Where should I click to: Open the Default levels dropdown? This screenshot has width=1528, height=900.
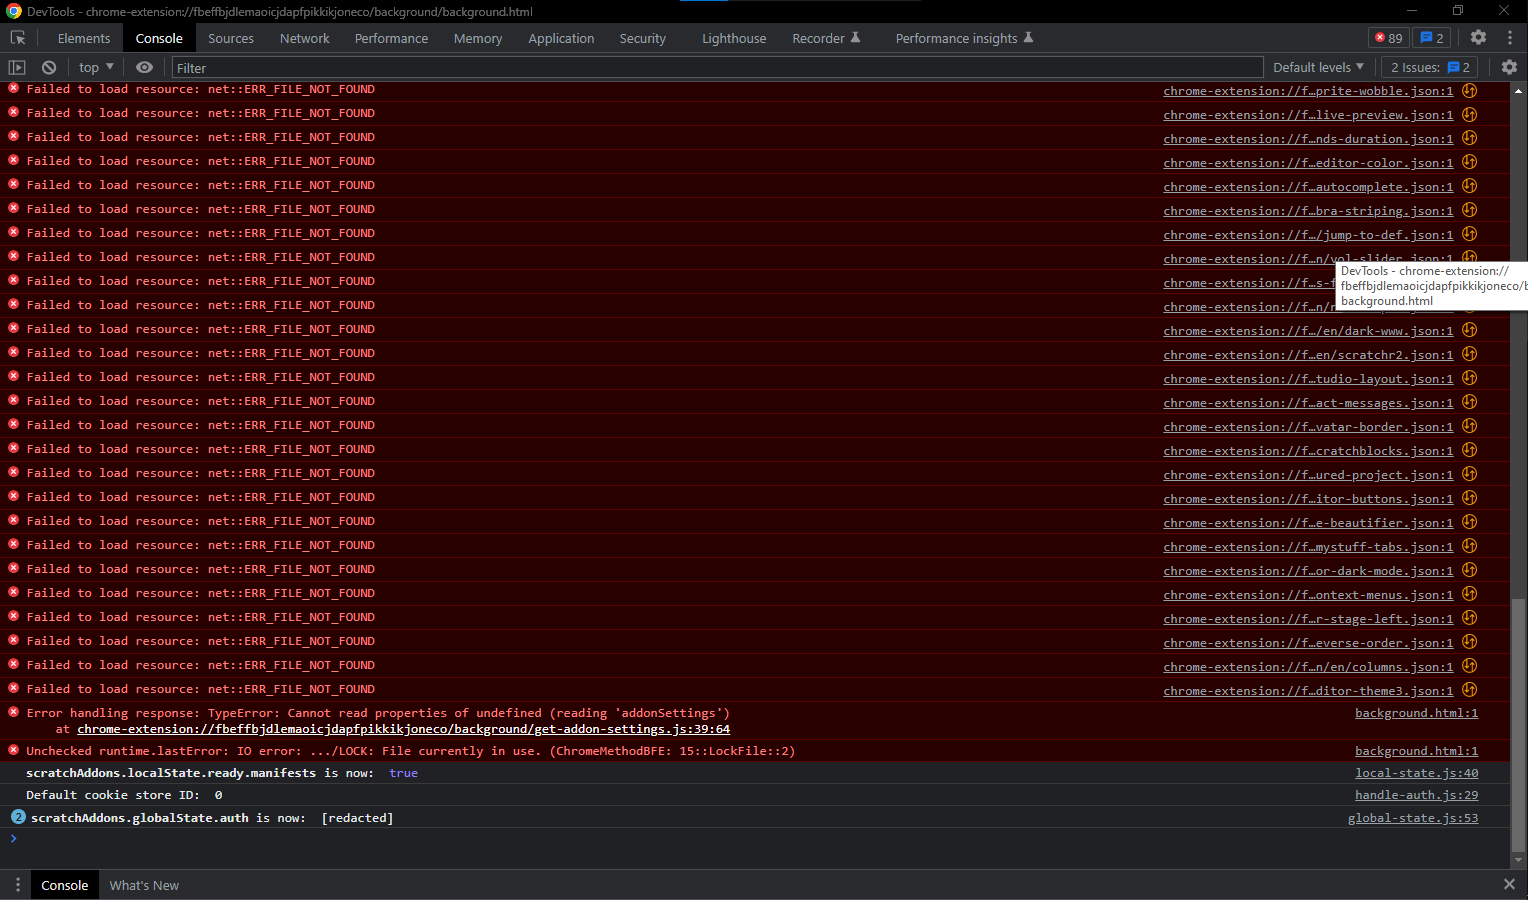point(1318,67)
